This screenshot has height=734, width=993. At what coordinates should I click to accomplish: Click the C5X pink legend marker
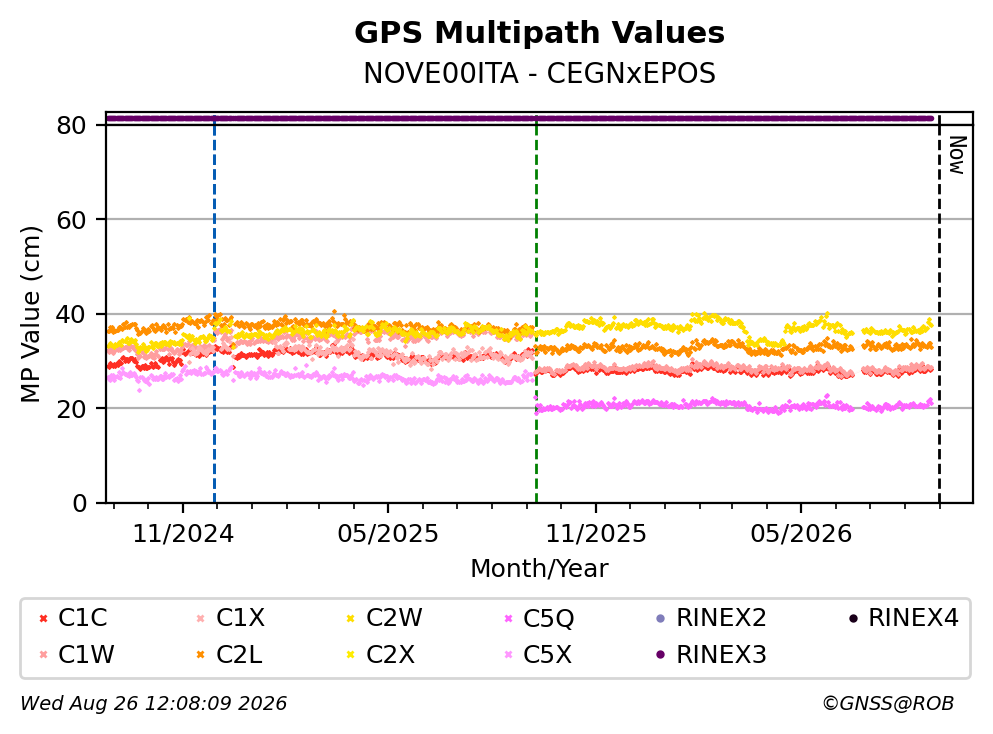pyautogui.click(x=508, y=655)
